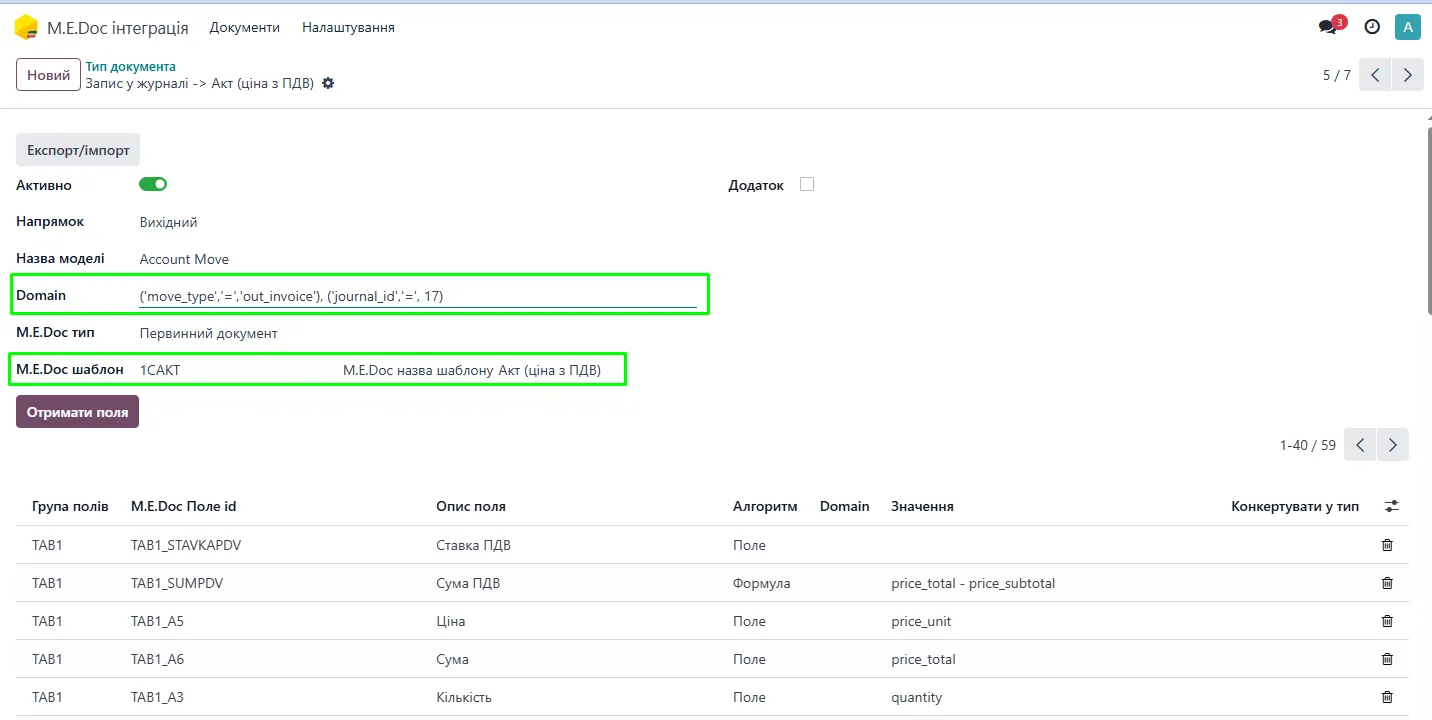Go to next record arrow near 5 / 7
Image resolution: width=1432 pixels, height=720 pixels.
coord(1408,75)
